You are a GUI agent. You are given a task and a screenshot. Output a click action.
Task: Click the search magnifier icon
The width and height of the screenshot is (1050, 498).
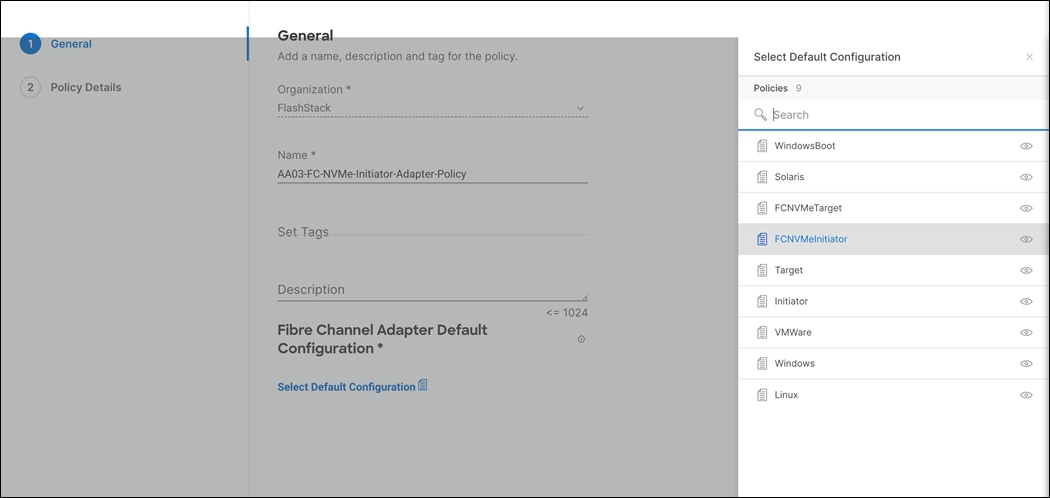pos(761,115)
